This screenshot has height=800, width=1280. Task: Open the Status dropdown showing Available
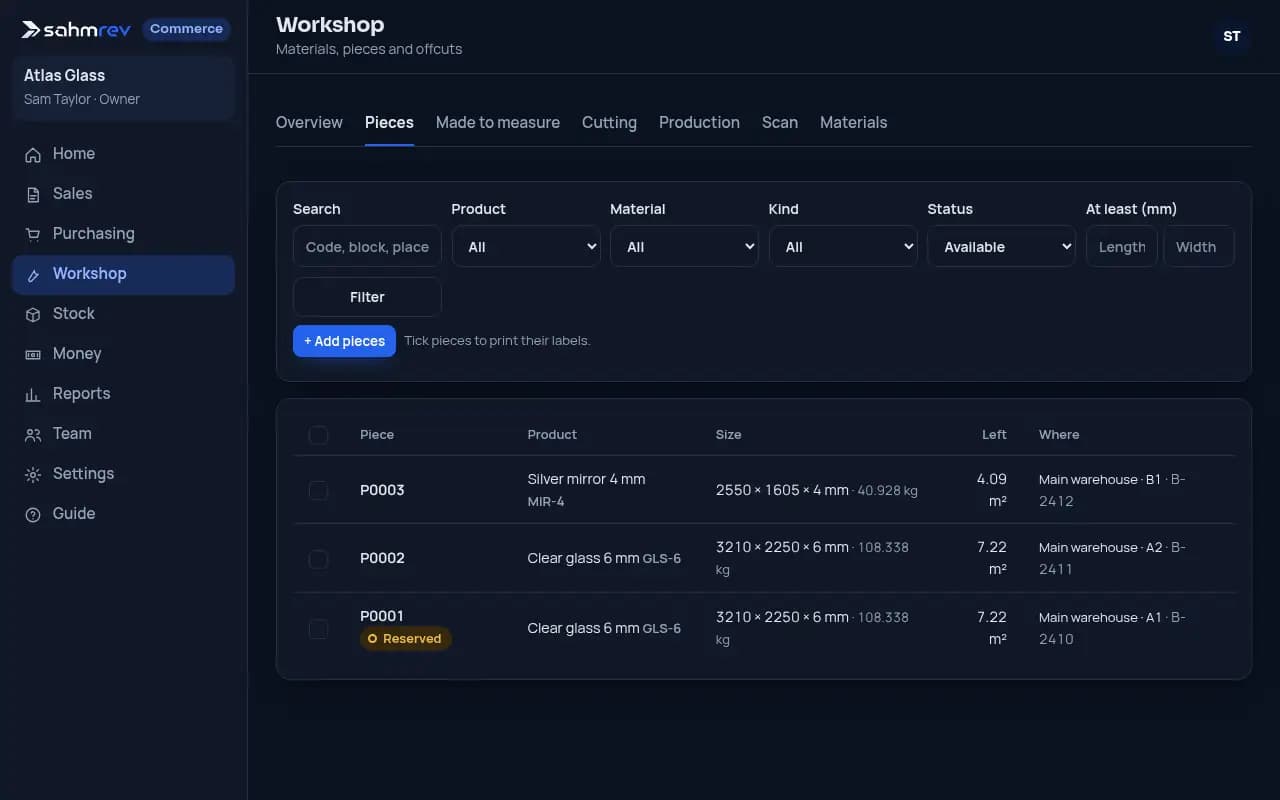pos(1001,247)
